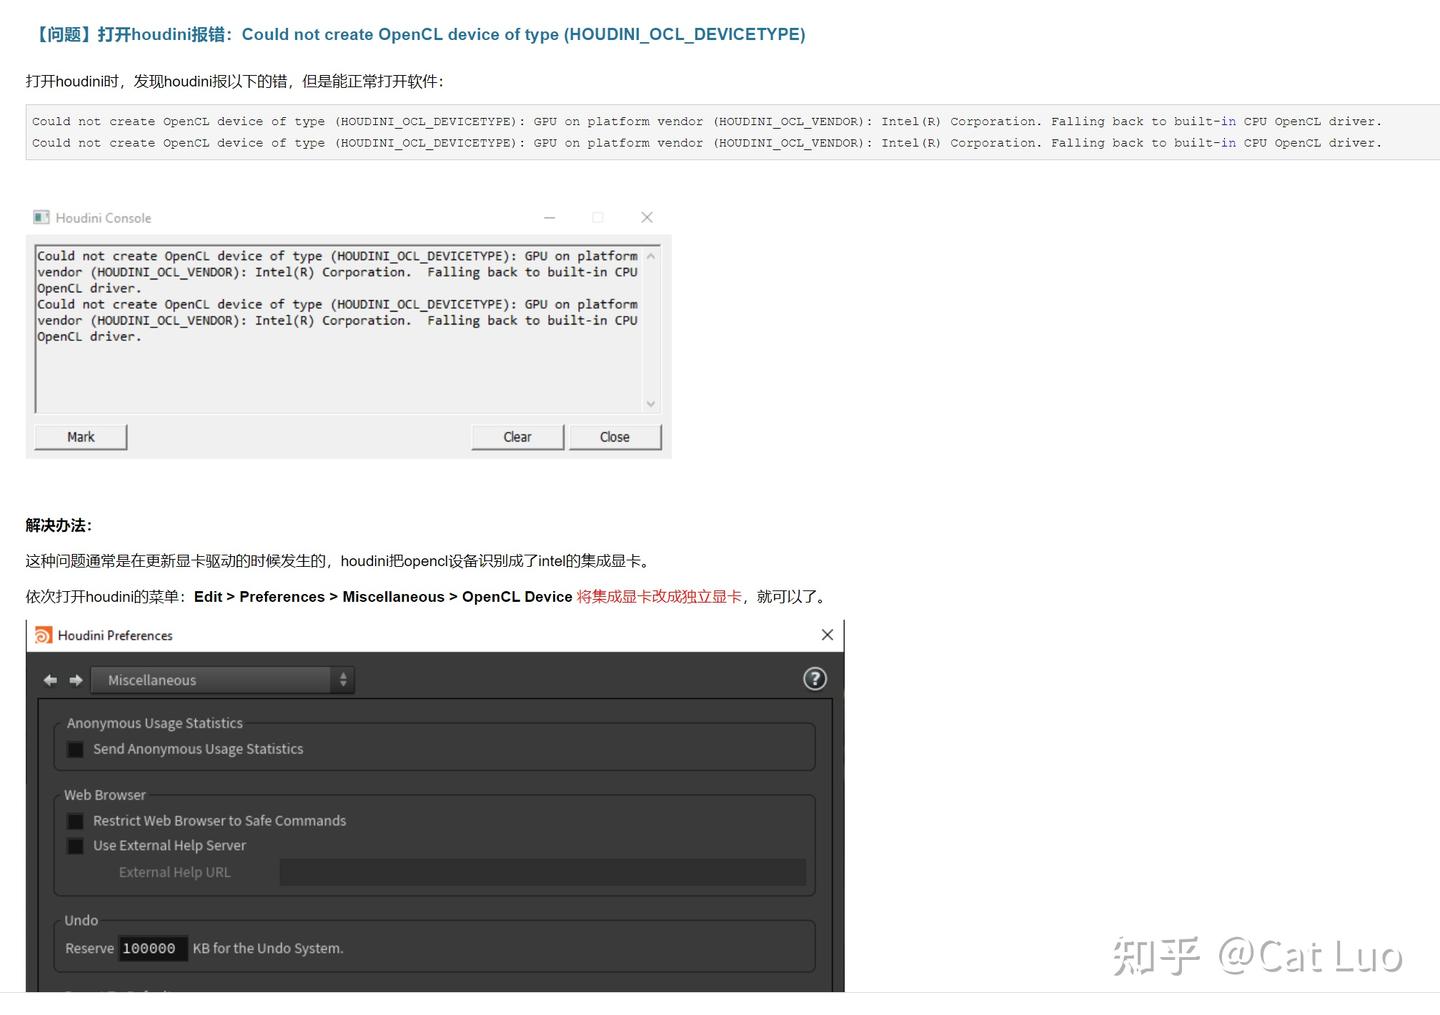Click the Clear button in Houdini Console
This screenshot has height=1015, width=1440.
coord(518,437)
